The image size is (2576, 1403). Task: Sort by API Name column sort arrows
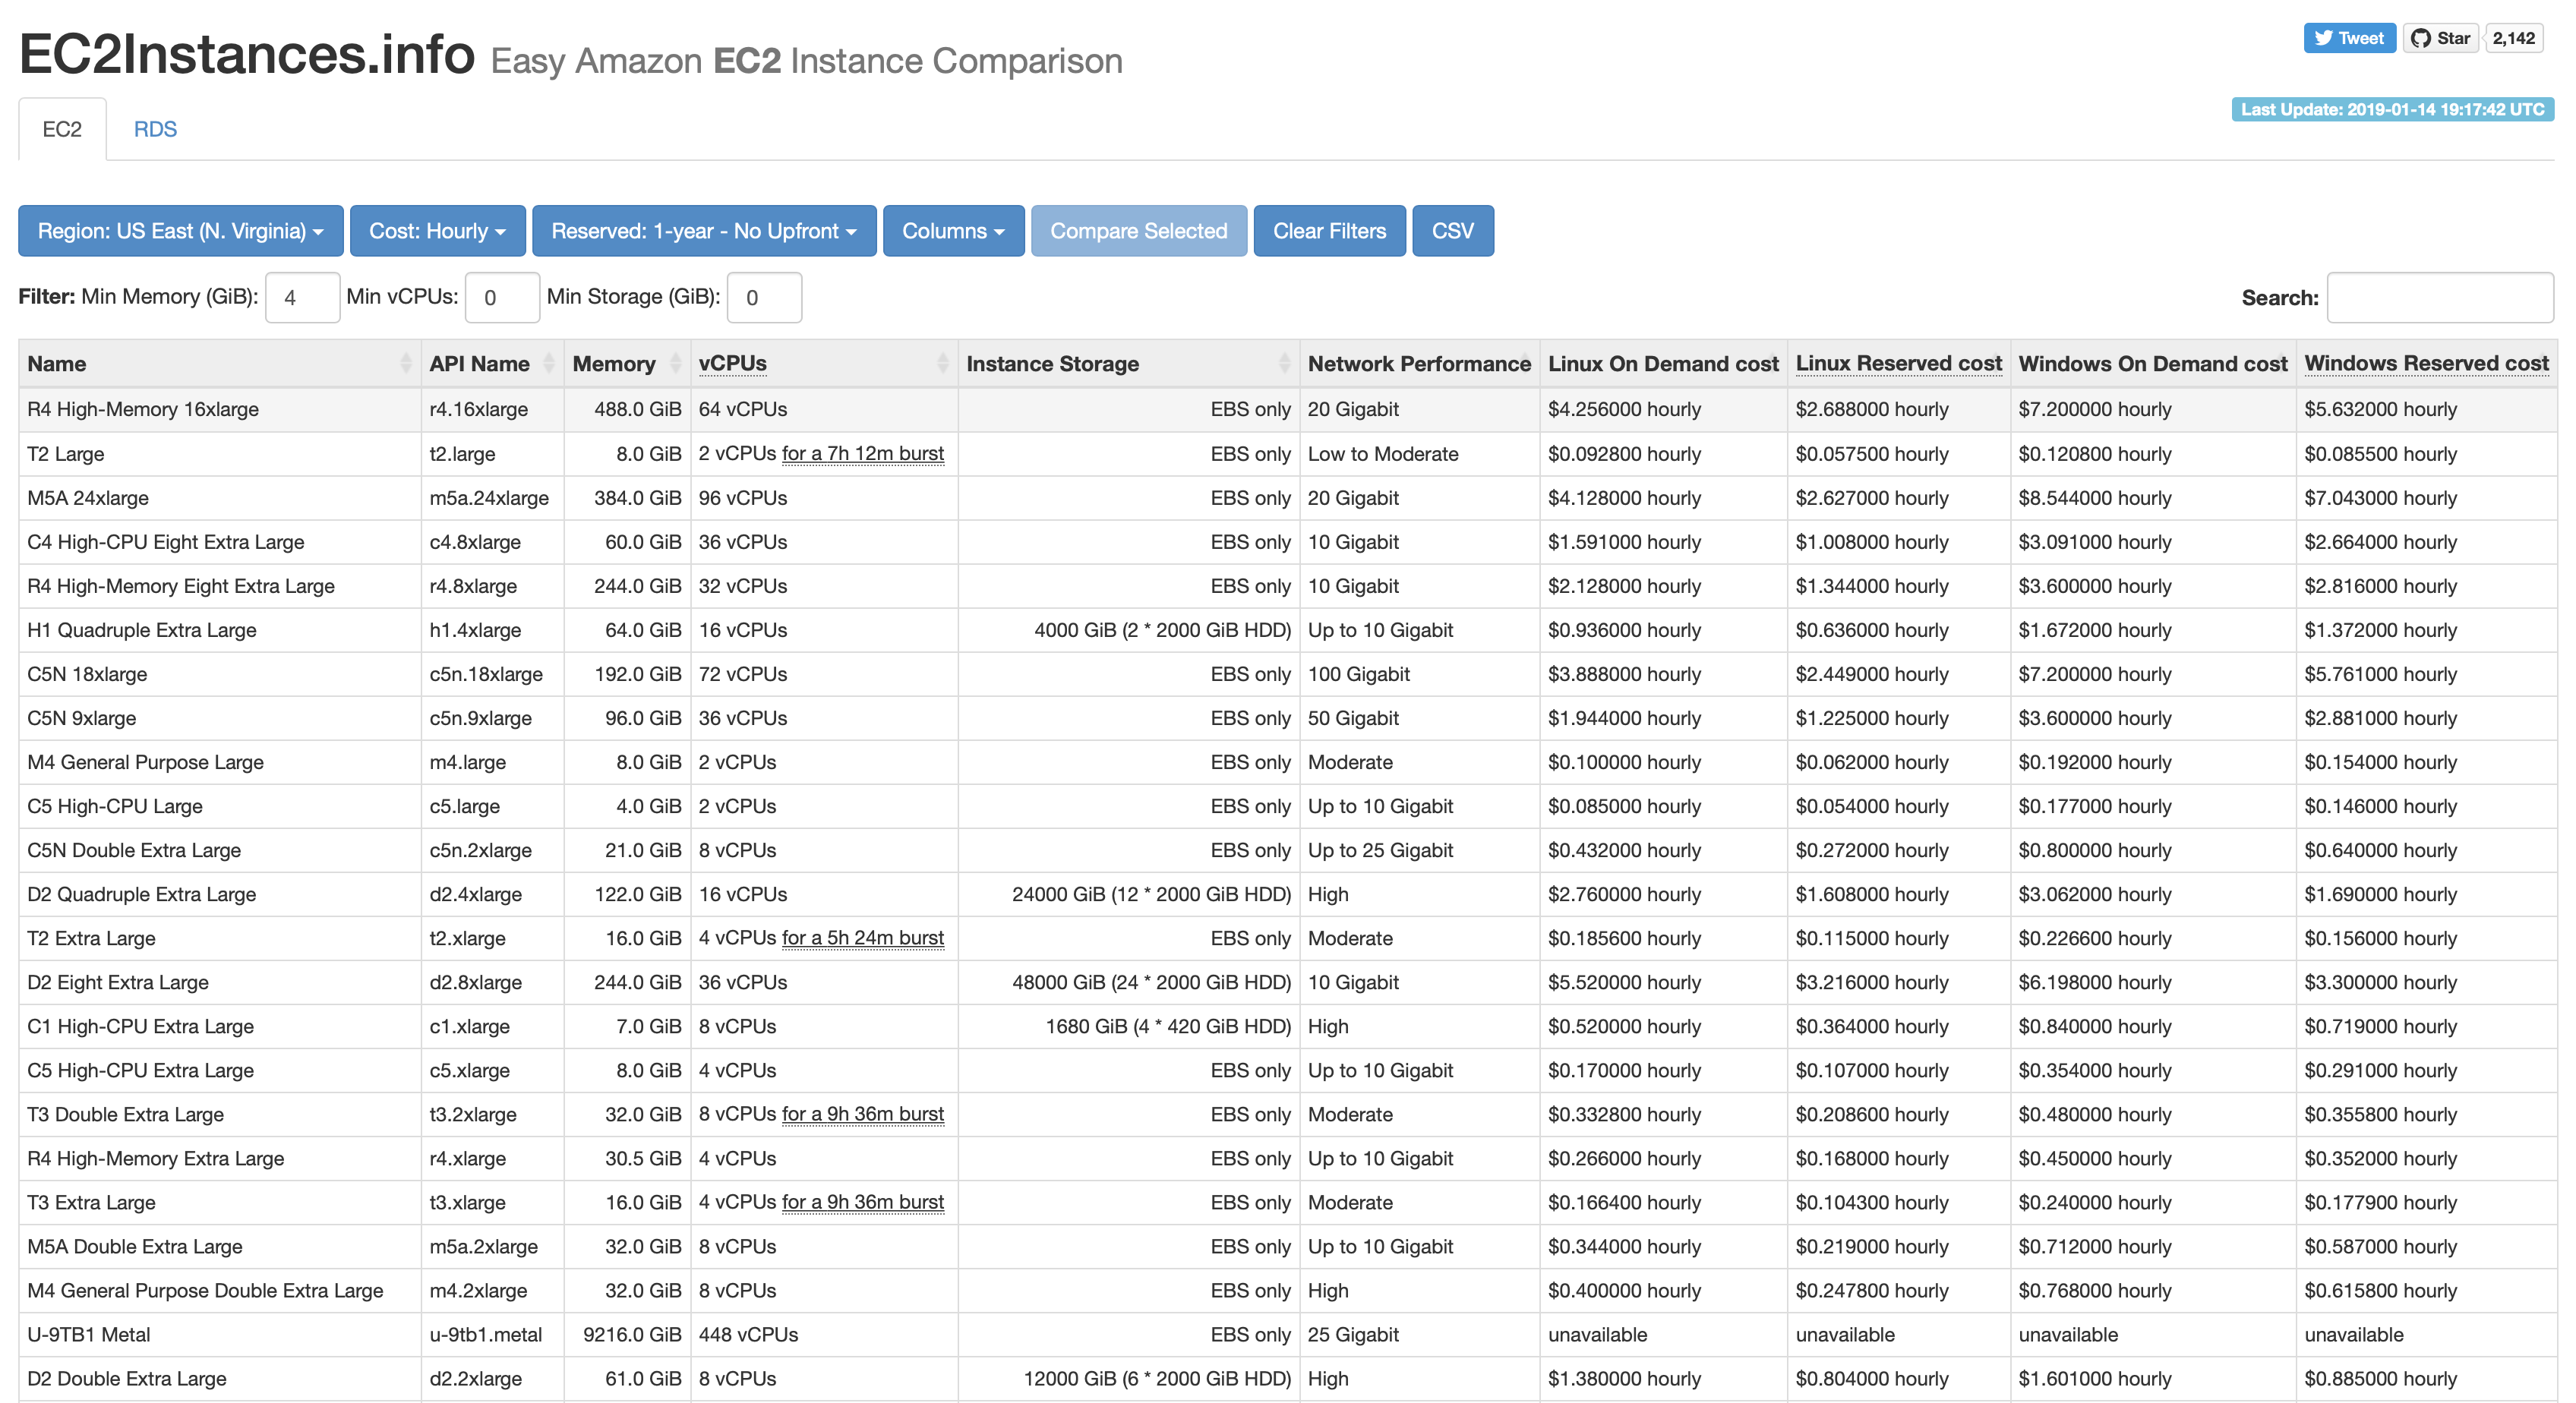[549, 364]
